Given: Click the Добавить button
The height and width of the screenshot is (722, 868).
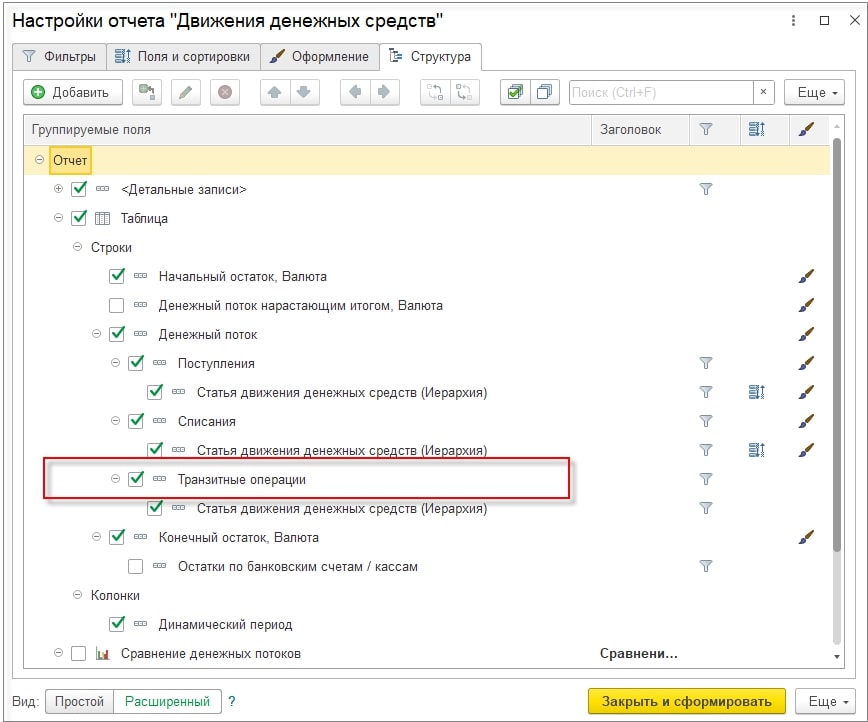Looking at the screenshot, I should point(73,92).
